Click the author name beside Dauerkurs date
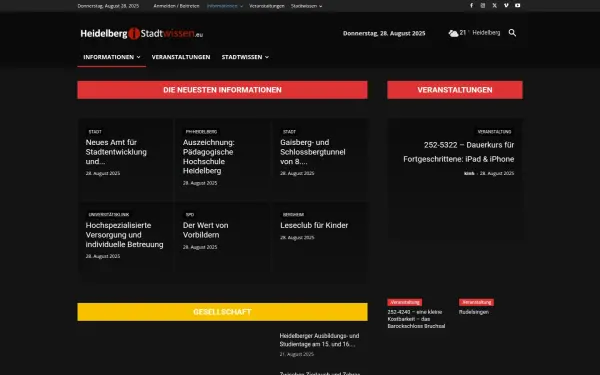Screen dimensions: 600x375 [x=469, y=174]
